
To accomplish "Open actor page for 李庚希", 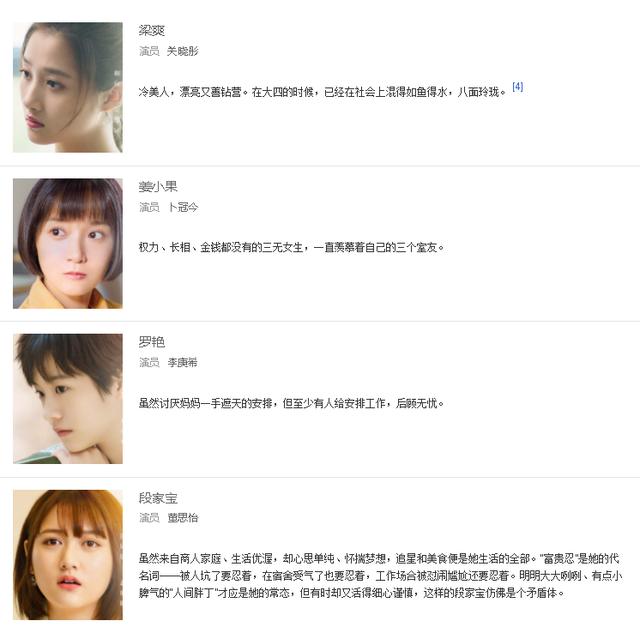I will [182, 362].
